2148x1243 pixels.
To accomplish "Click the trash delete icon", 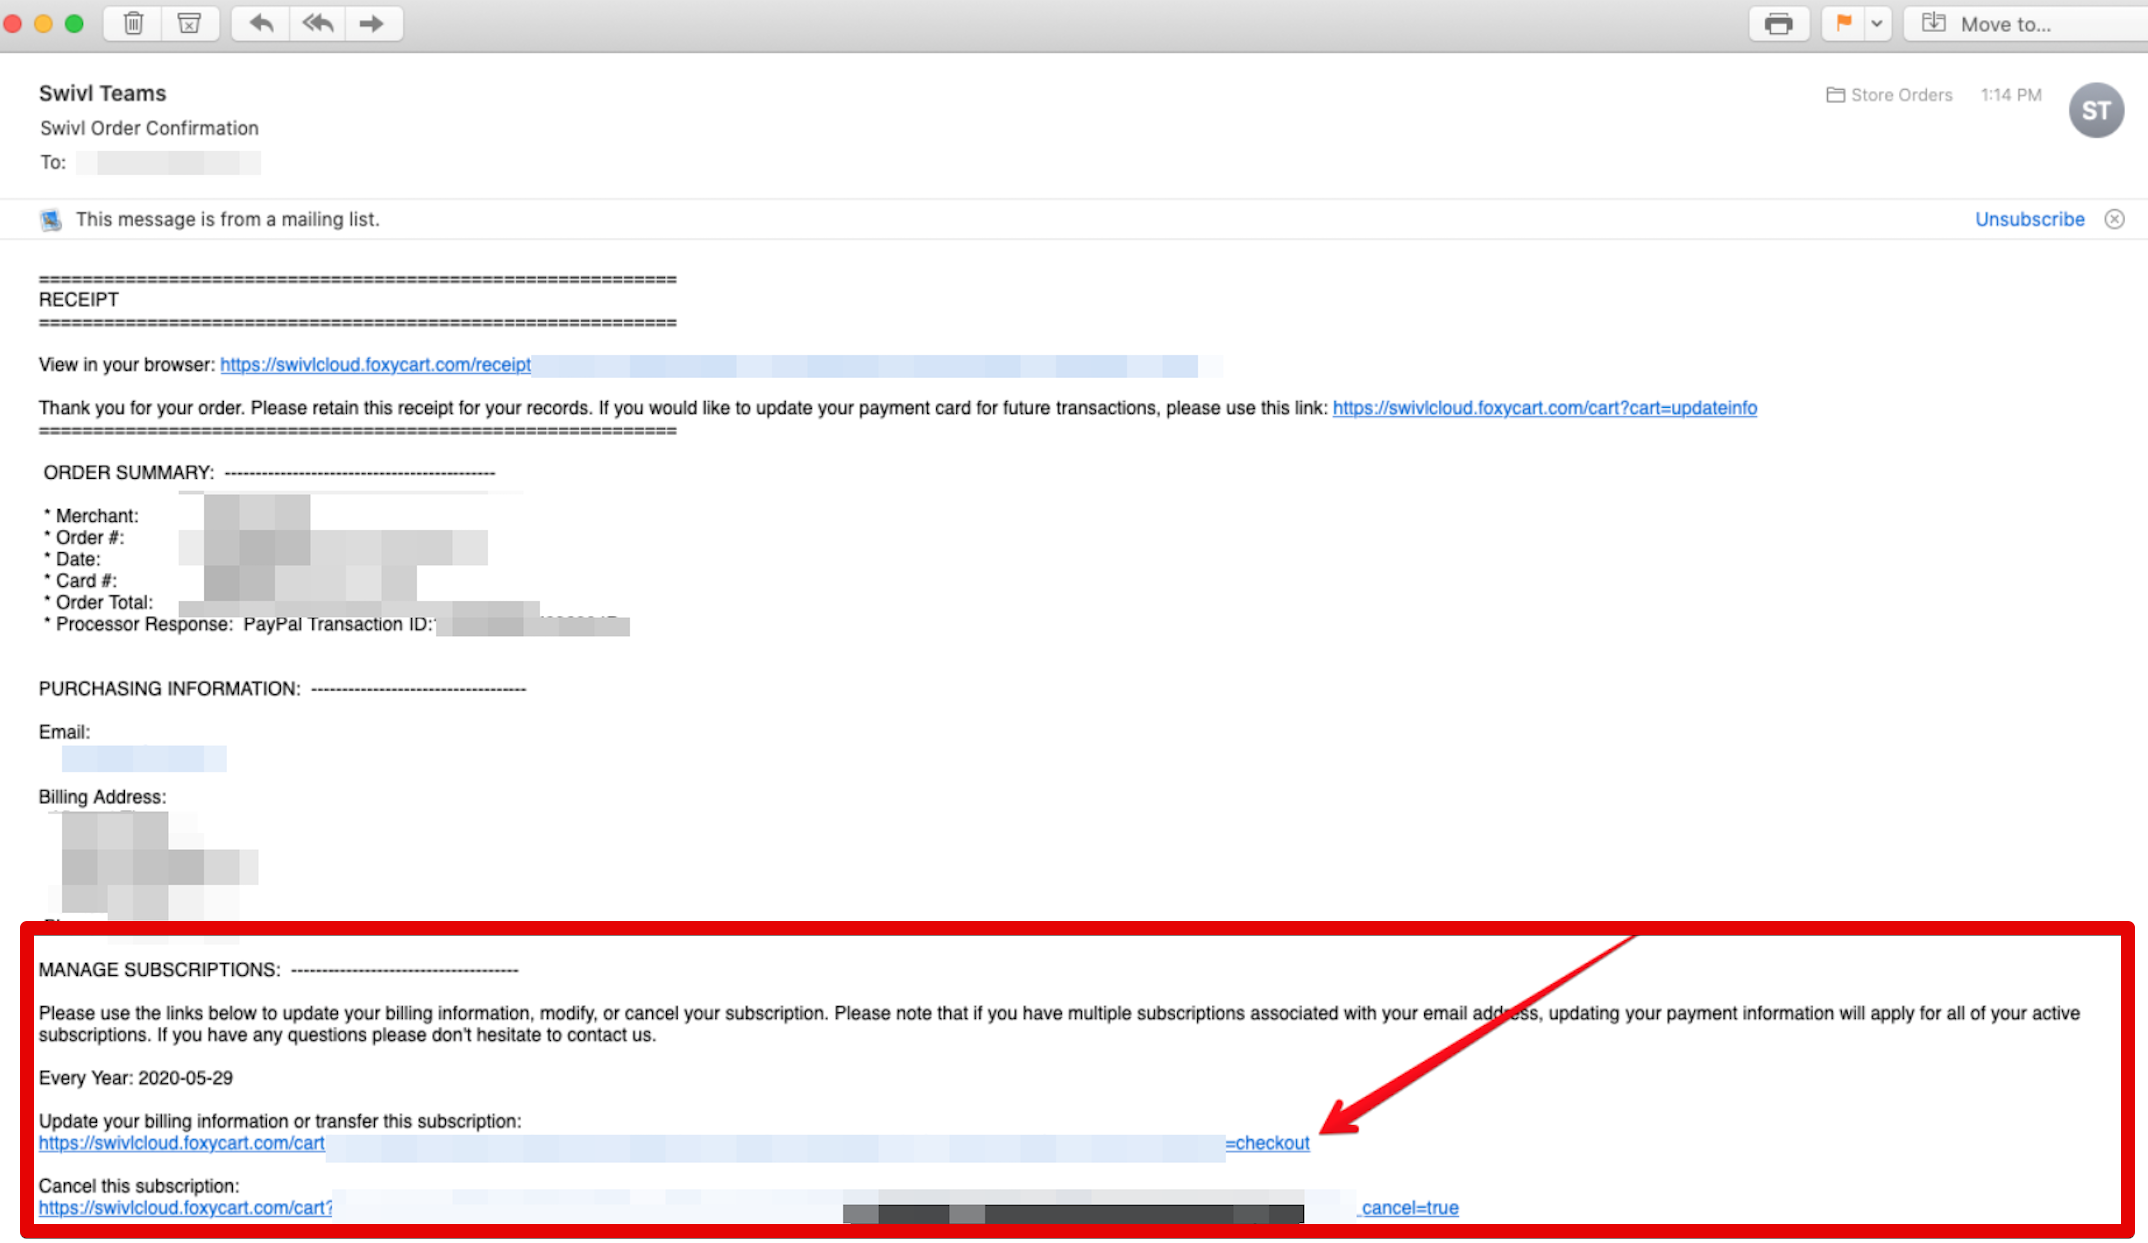I will 133,23.
